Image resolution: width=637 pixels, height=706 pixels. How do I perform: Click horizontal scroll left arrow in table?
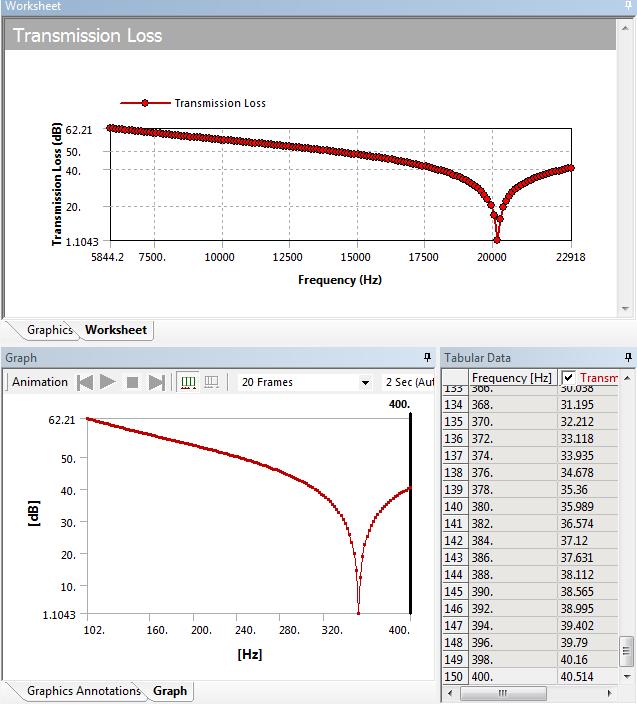coord(450,693)
